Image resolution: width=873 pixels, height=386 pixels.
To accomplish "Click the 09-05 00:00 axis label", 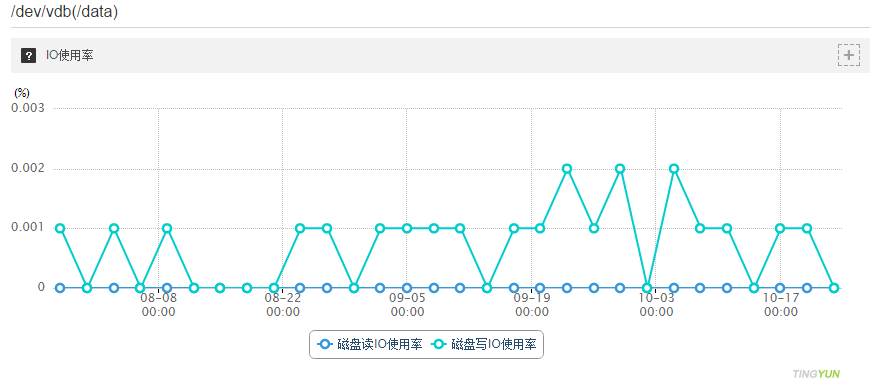I will tap(408, 305).
